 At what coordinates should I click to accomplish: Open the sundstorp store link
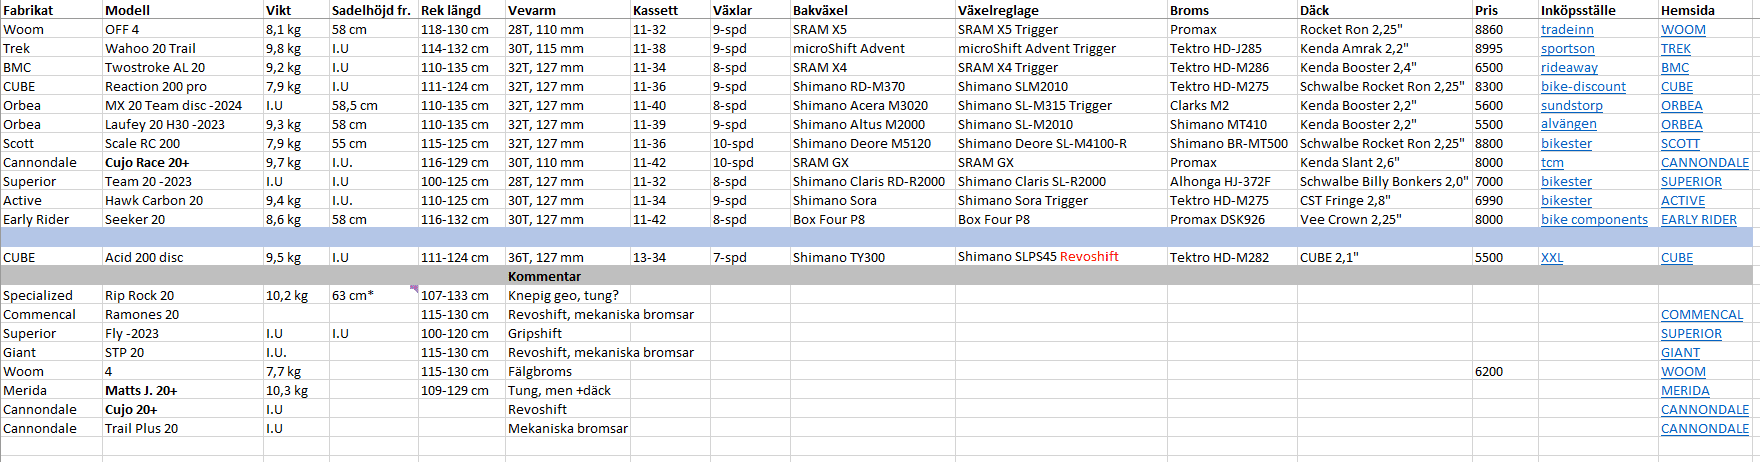click(x=1571, y=106)
